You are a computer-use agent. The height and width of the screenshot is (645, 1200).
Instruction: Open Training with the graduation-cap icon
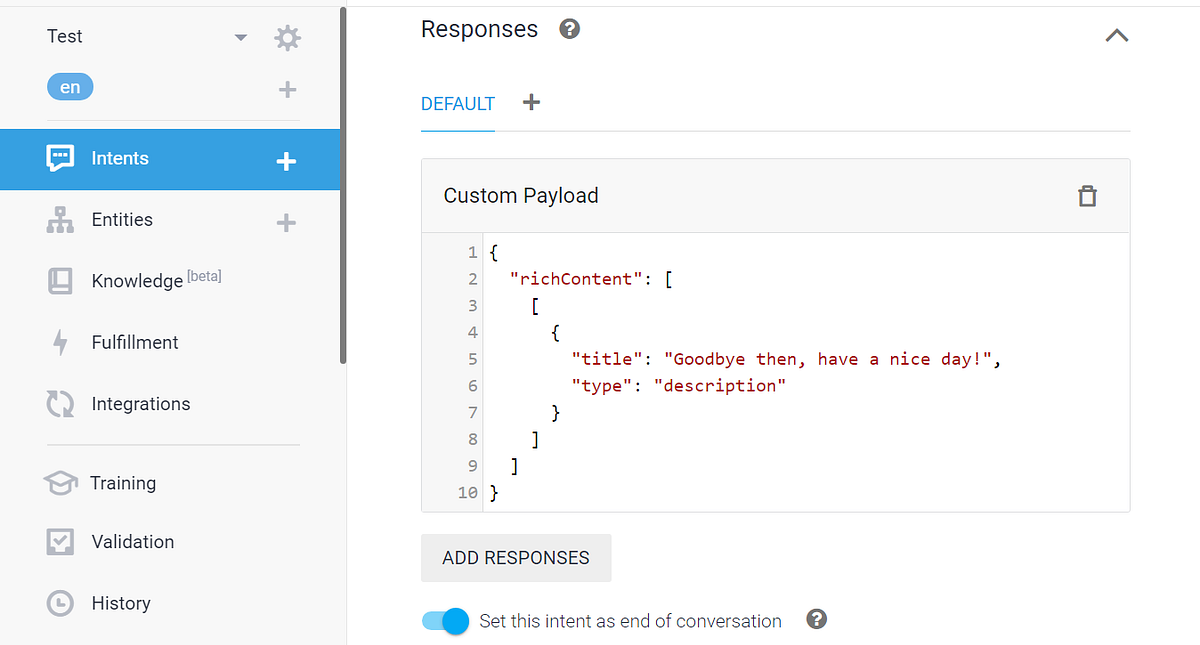tap(60, 482)
